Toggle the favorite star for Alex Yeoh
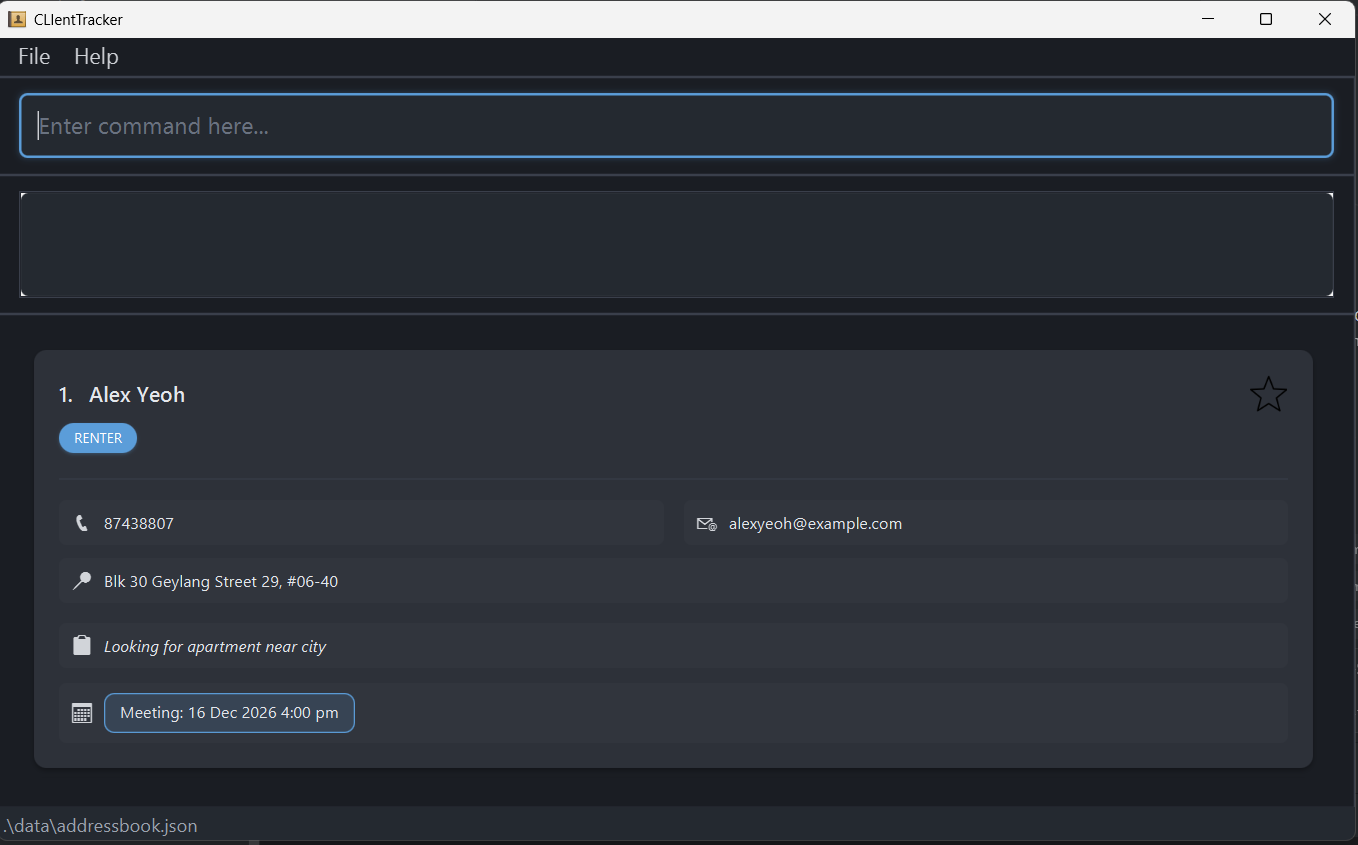 (1268, 395)
